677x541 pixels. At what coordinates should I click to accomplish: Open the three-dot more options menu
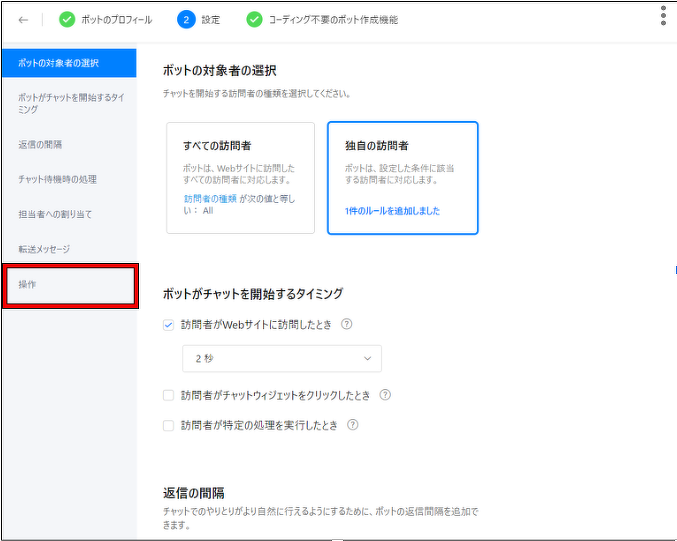(663, 15)
